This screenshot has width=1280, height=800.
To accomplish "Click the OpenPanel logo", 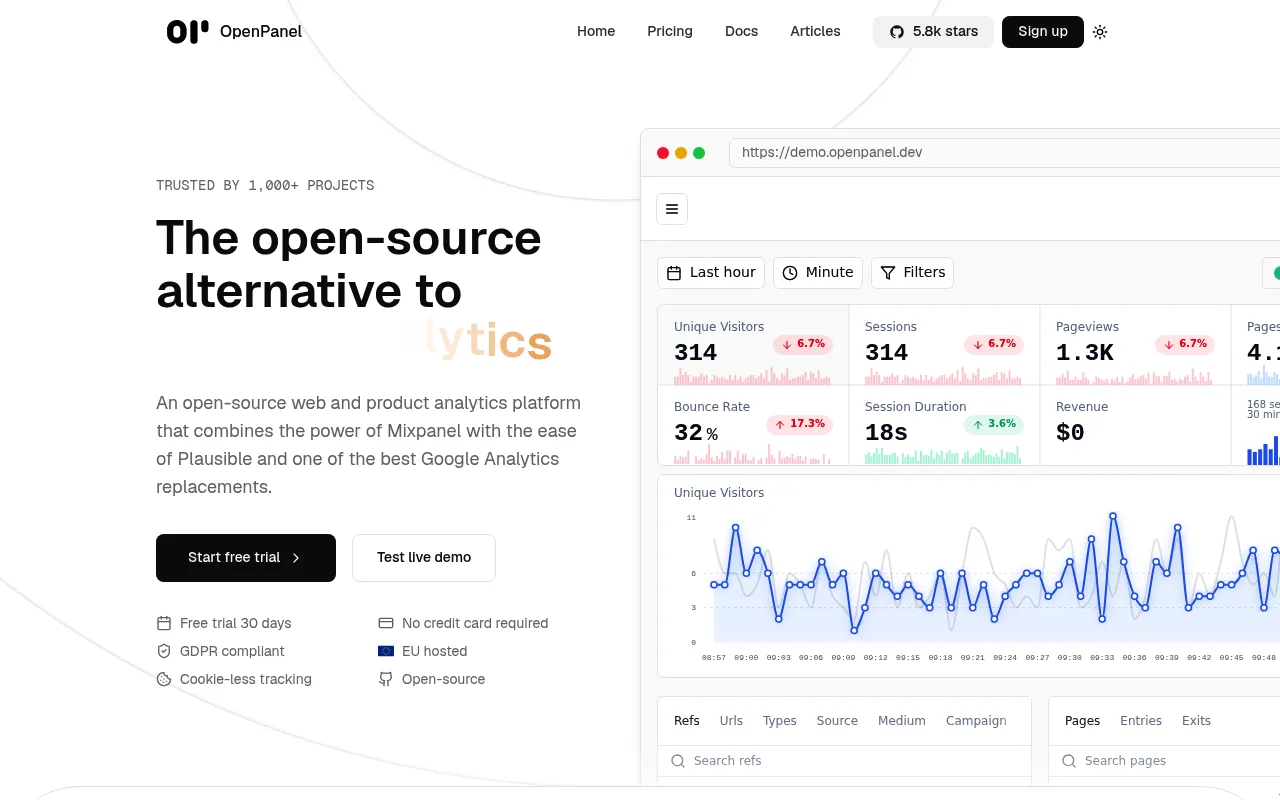I will [x=234, y=32].
